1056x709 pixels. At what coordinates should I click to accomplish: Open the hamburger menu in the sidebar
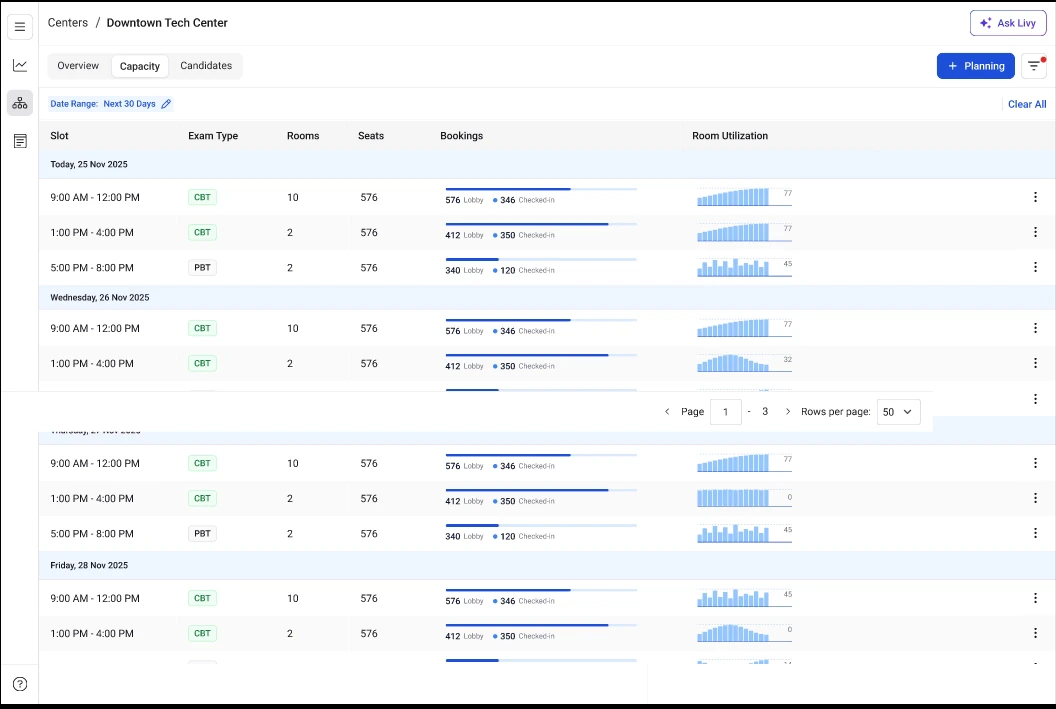(x=20, y=26)
